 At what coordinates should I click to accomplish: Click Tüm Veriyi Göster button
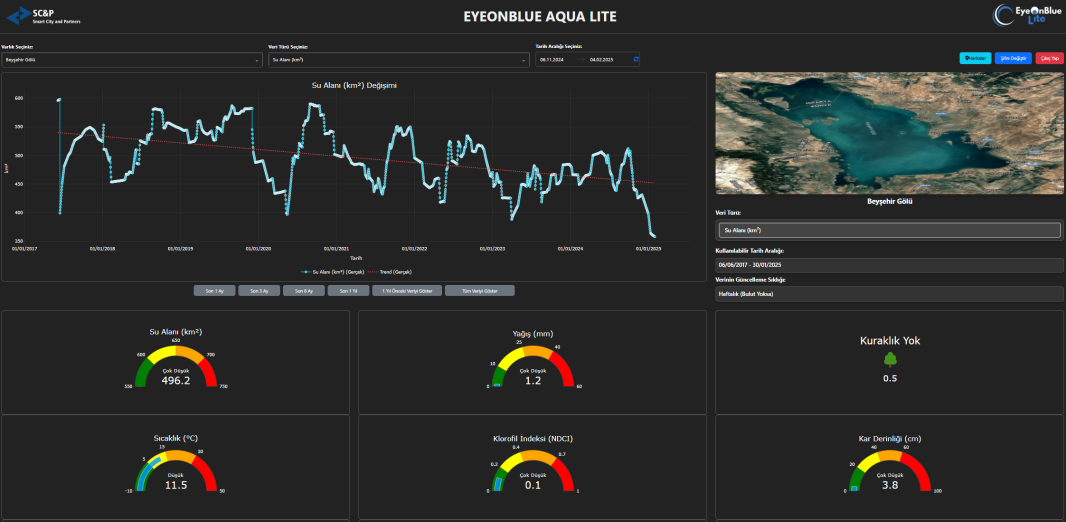tap(479, 290)
